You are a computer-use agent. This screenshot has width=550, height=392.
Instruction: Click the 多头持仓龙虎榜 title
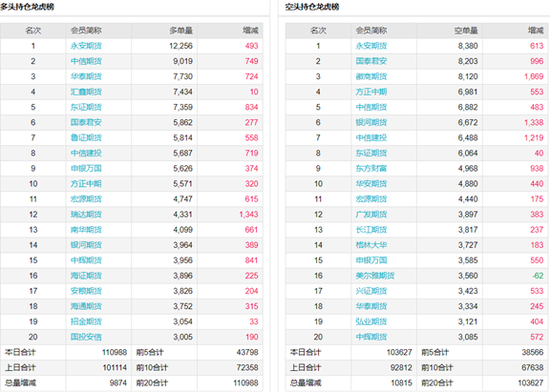point(27,7)
